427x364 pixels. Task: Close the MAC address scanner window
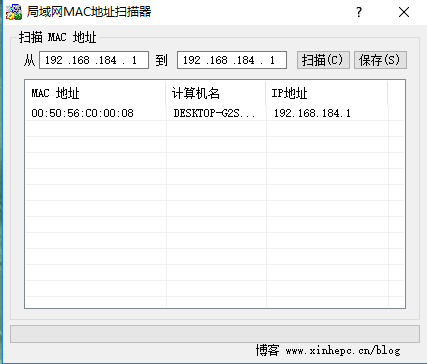point(404,12)
